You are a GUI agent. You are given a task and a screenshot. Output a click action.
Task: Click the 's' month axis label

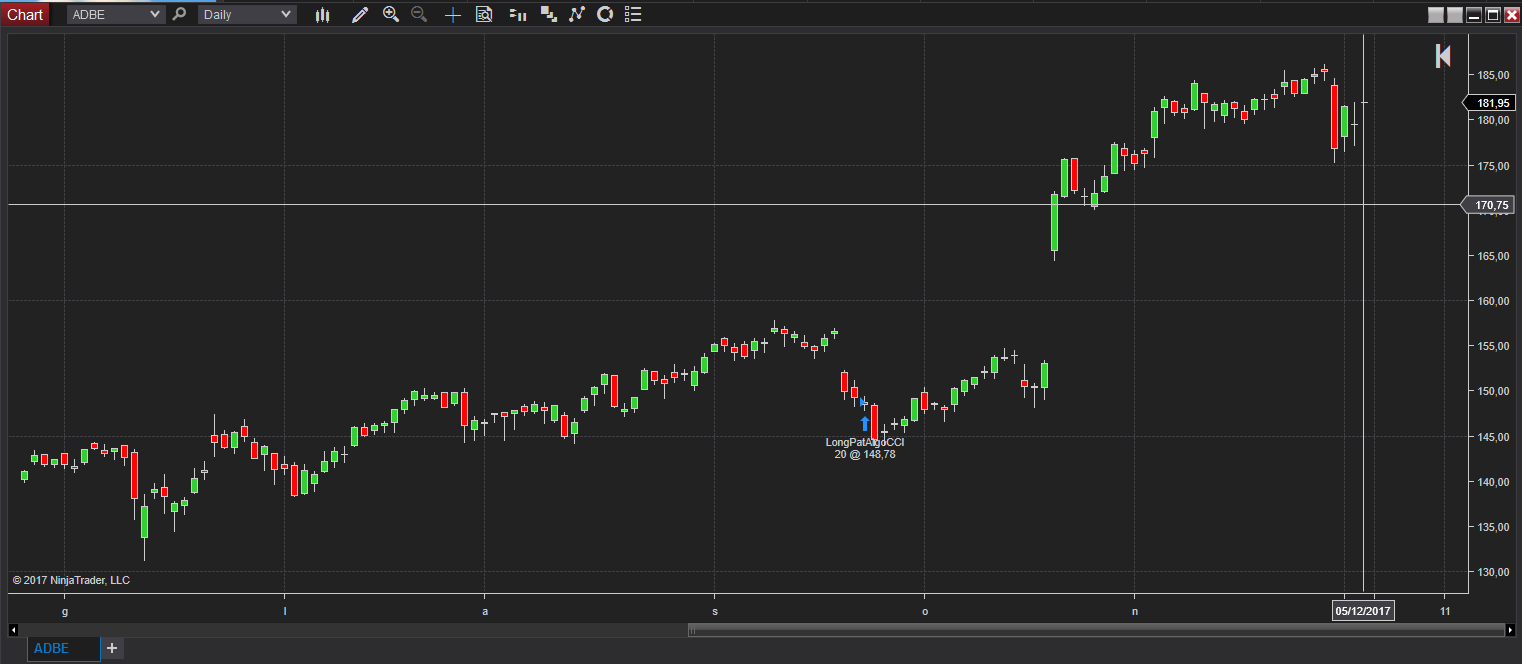pos(715,611)
